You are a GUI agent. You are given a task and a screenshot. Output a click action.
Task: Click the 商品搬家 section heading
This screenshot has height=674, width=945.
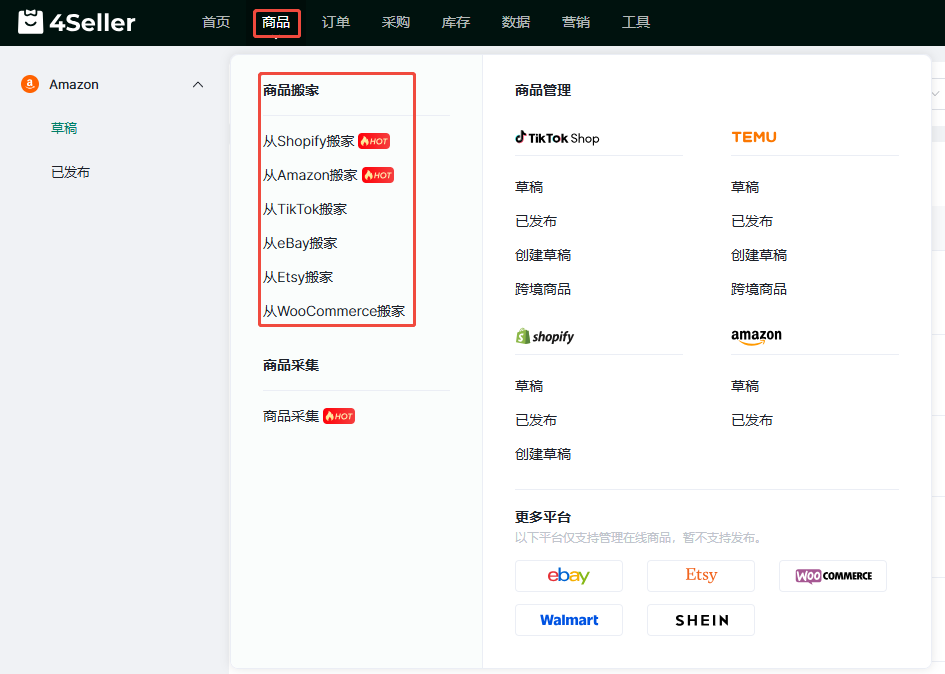coord(291,90)
